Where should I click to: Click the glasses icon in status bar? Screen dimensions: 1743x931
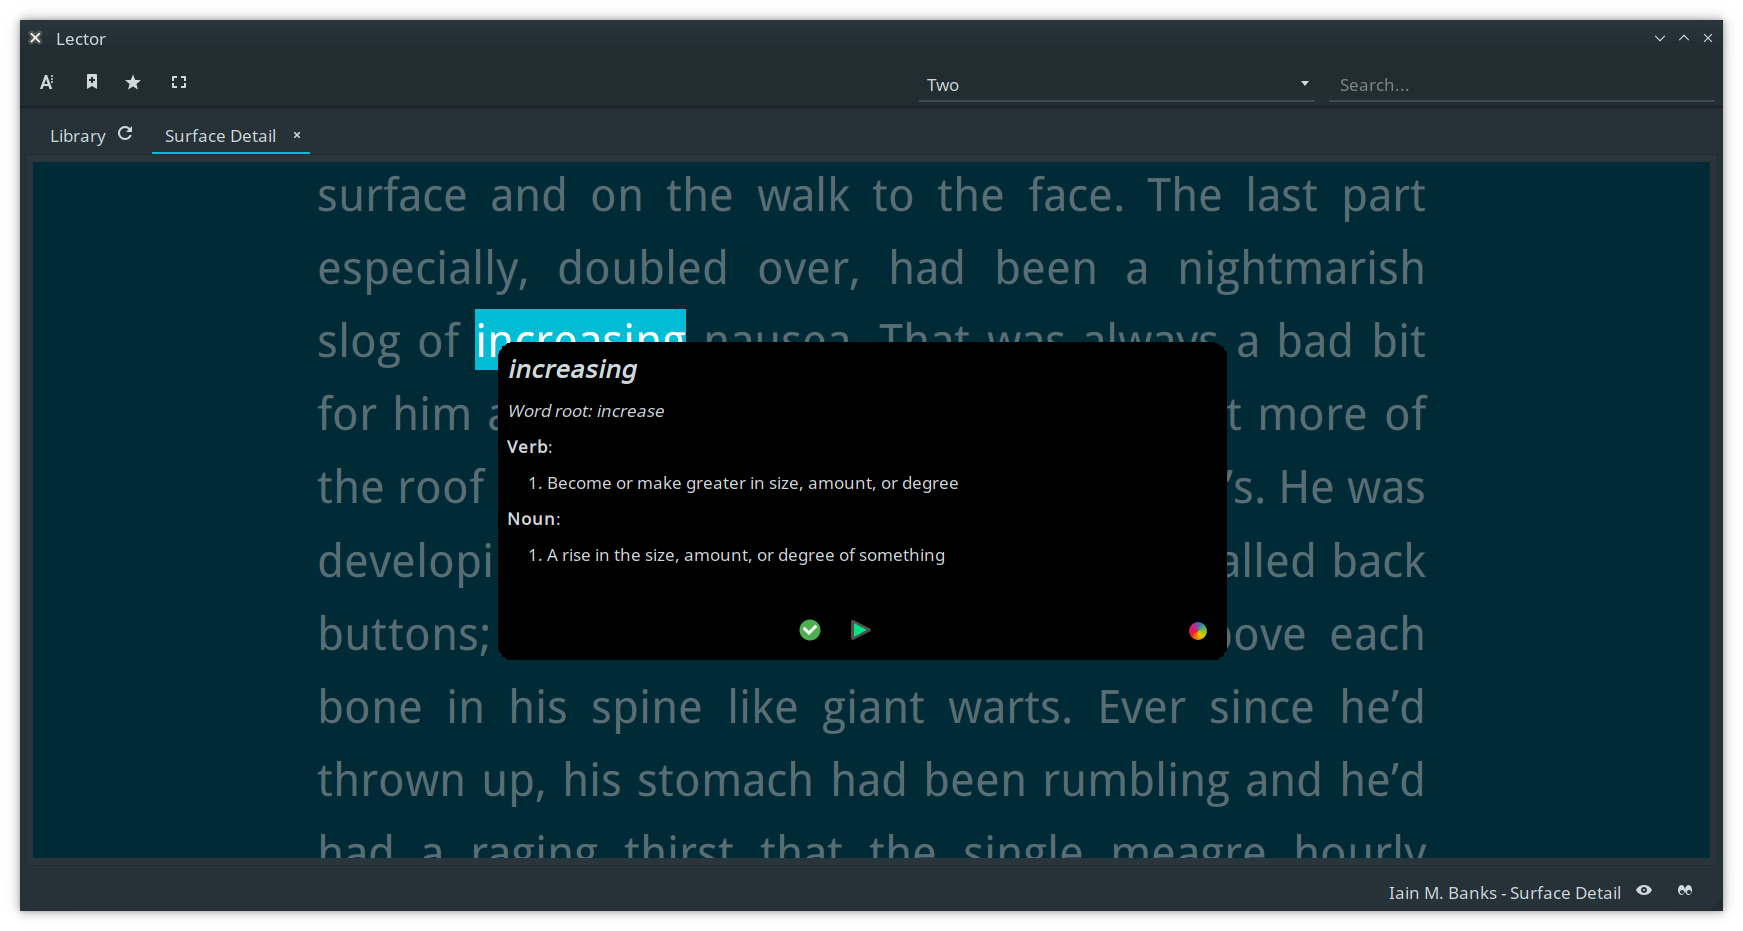(1685, 890)
